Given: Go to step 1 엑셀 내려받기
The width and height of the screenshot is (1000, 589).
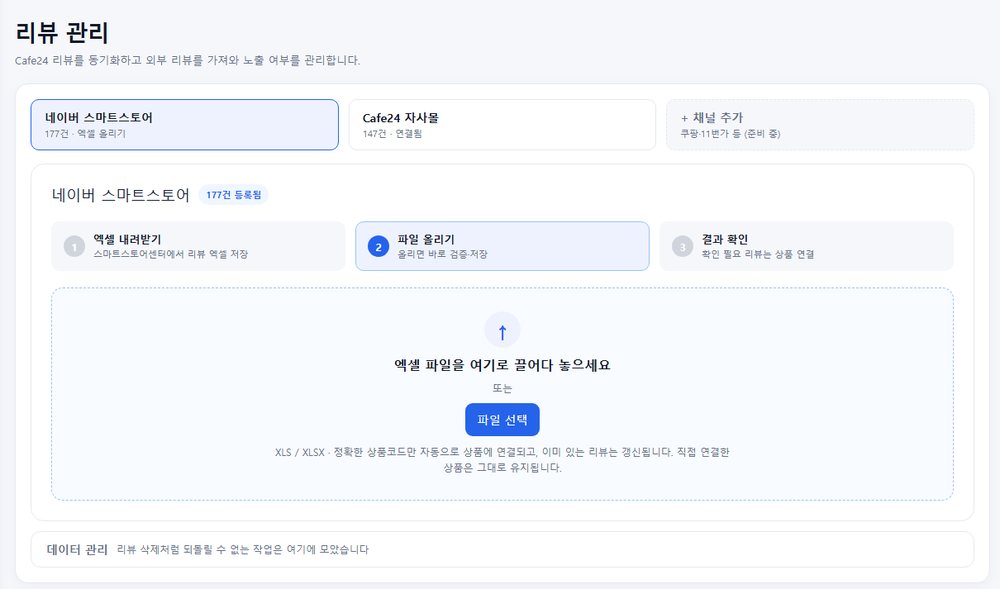Looking at the screenshot, I should click(198, 246).
